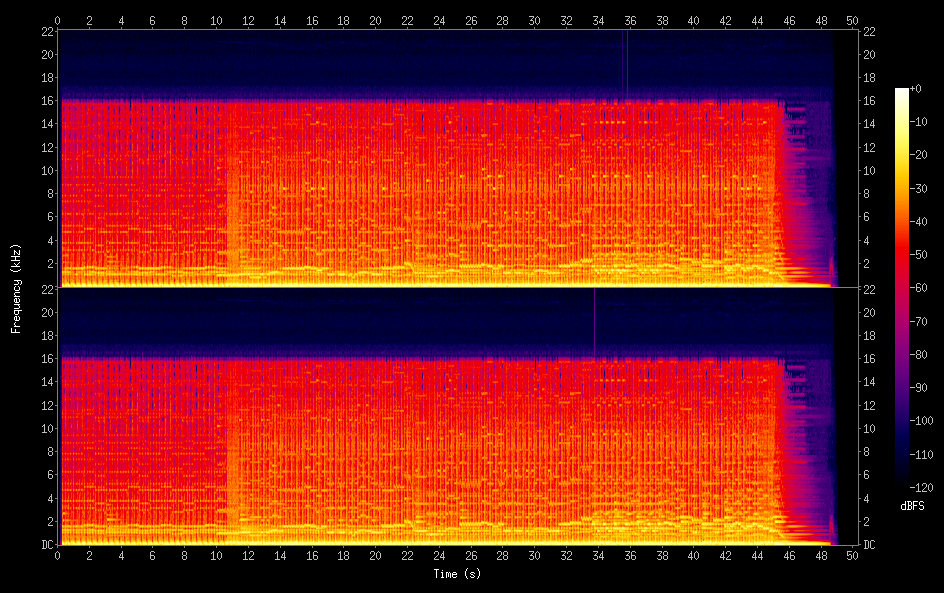Click the thin vertical spike above 16 kHz in the lower channel
The image size is (944, 593).
tap(594, 322)
